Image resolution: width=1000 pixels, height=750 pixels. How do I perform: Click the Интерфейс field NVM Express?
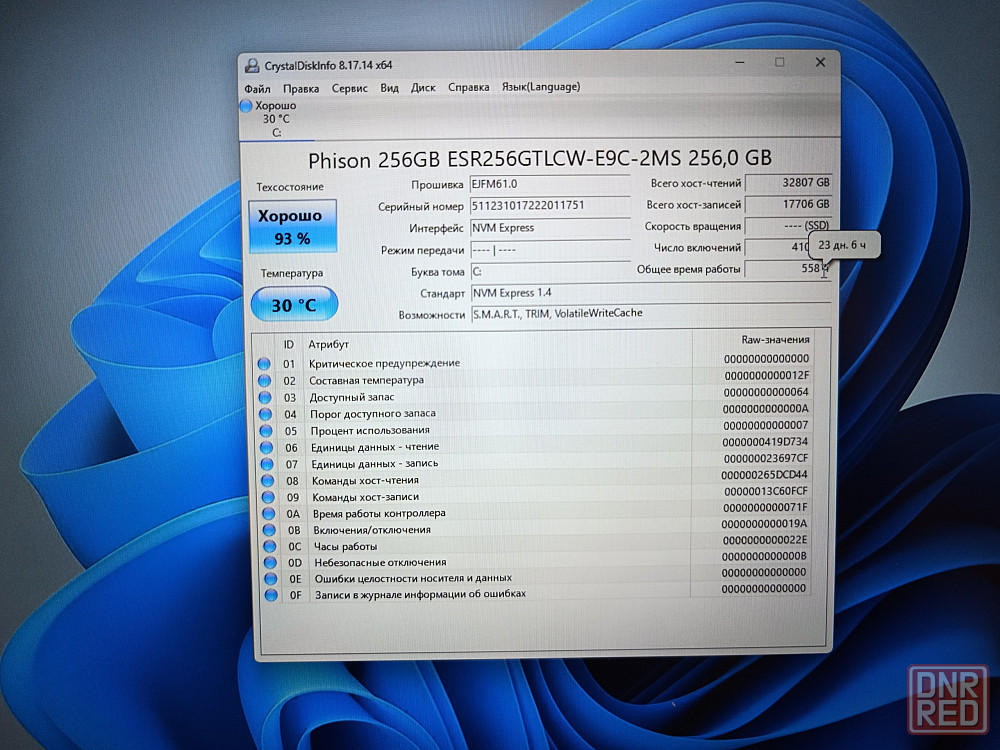tap(550, 228)
